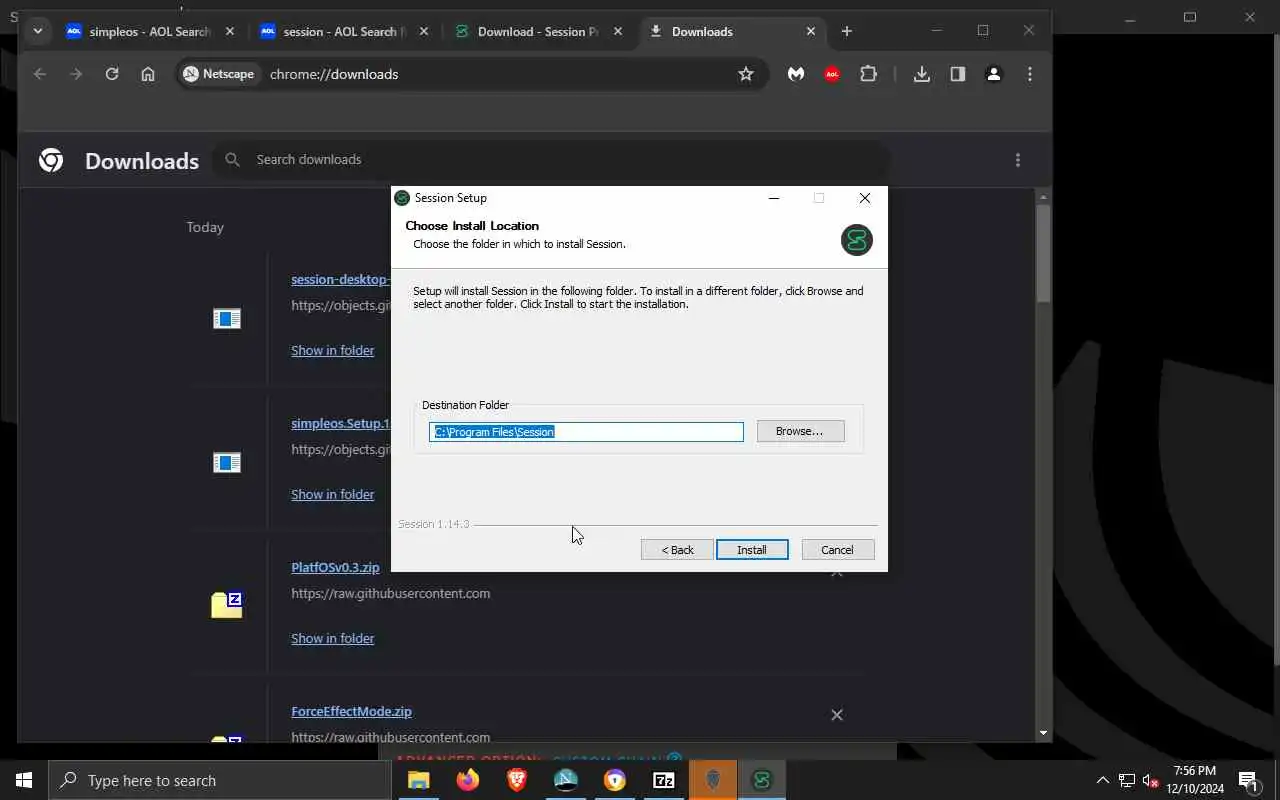The width and height of the screenshot is (1280, 800).
Task: Open File Explorer from the taskbar
Action: point(419,780)
